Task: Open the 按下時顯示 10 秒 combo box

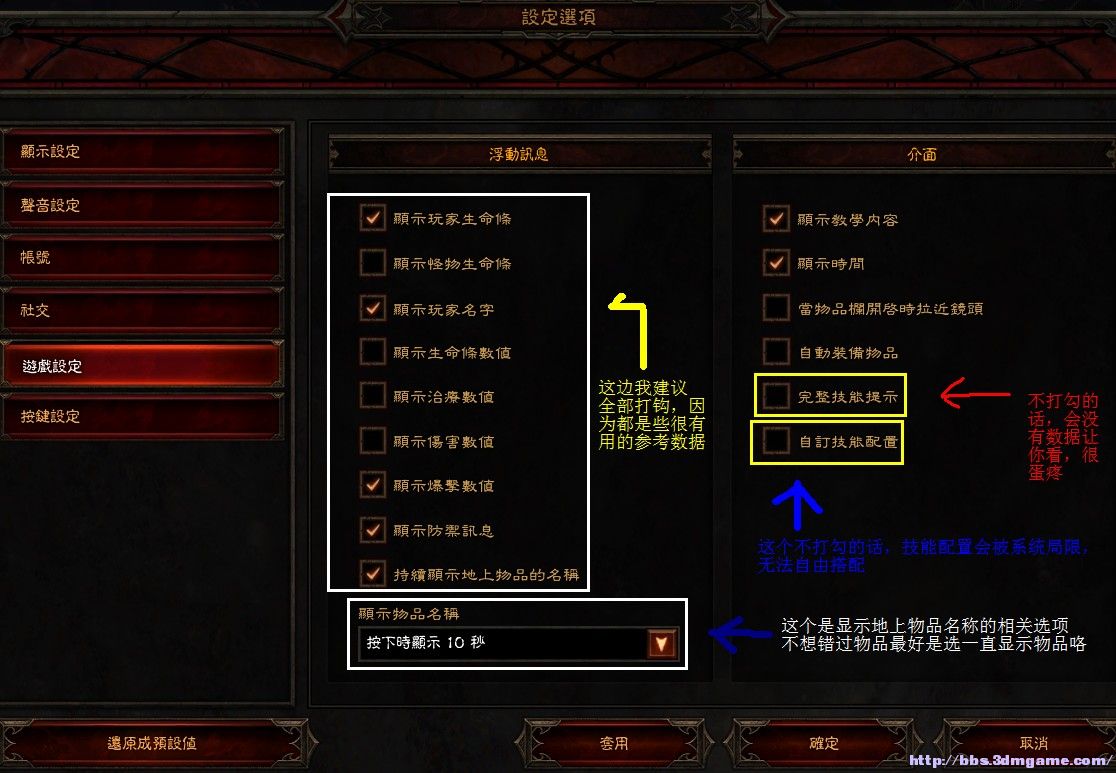Action: [x=517, y=643]
